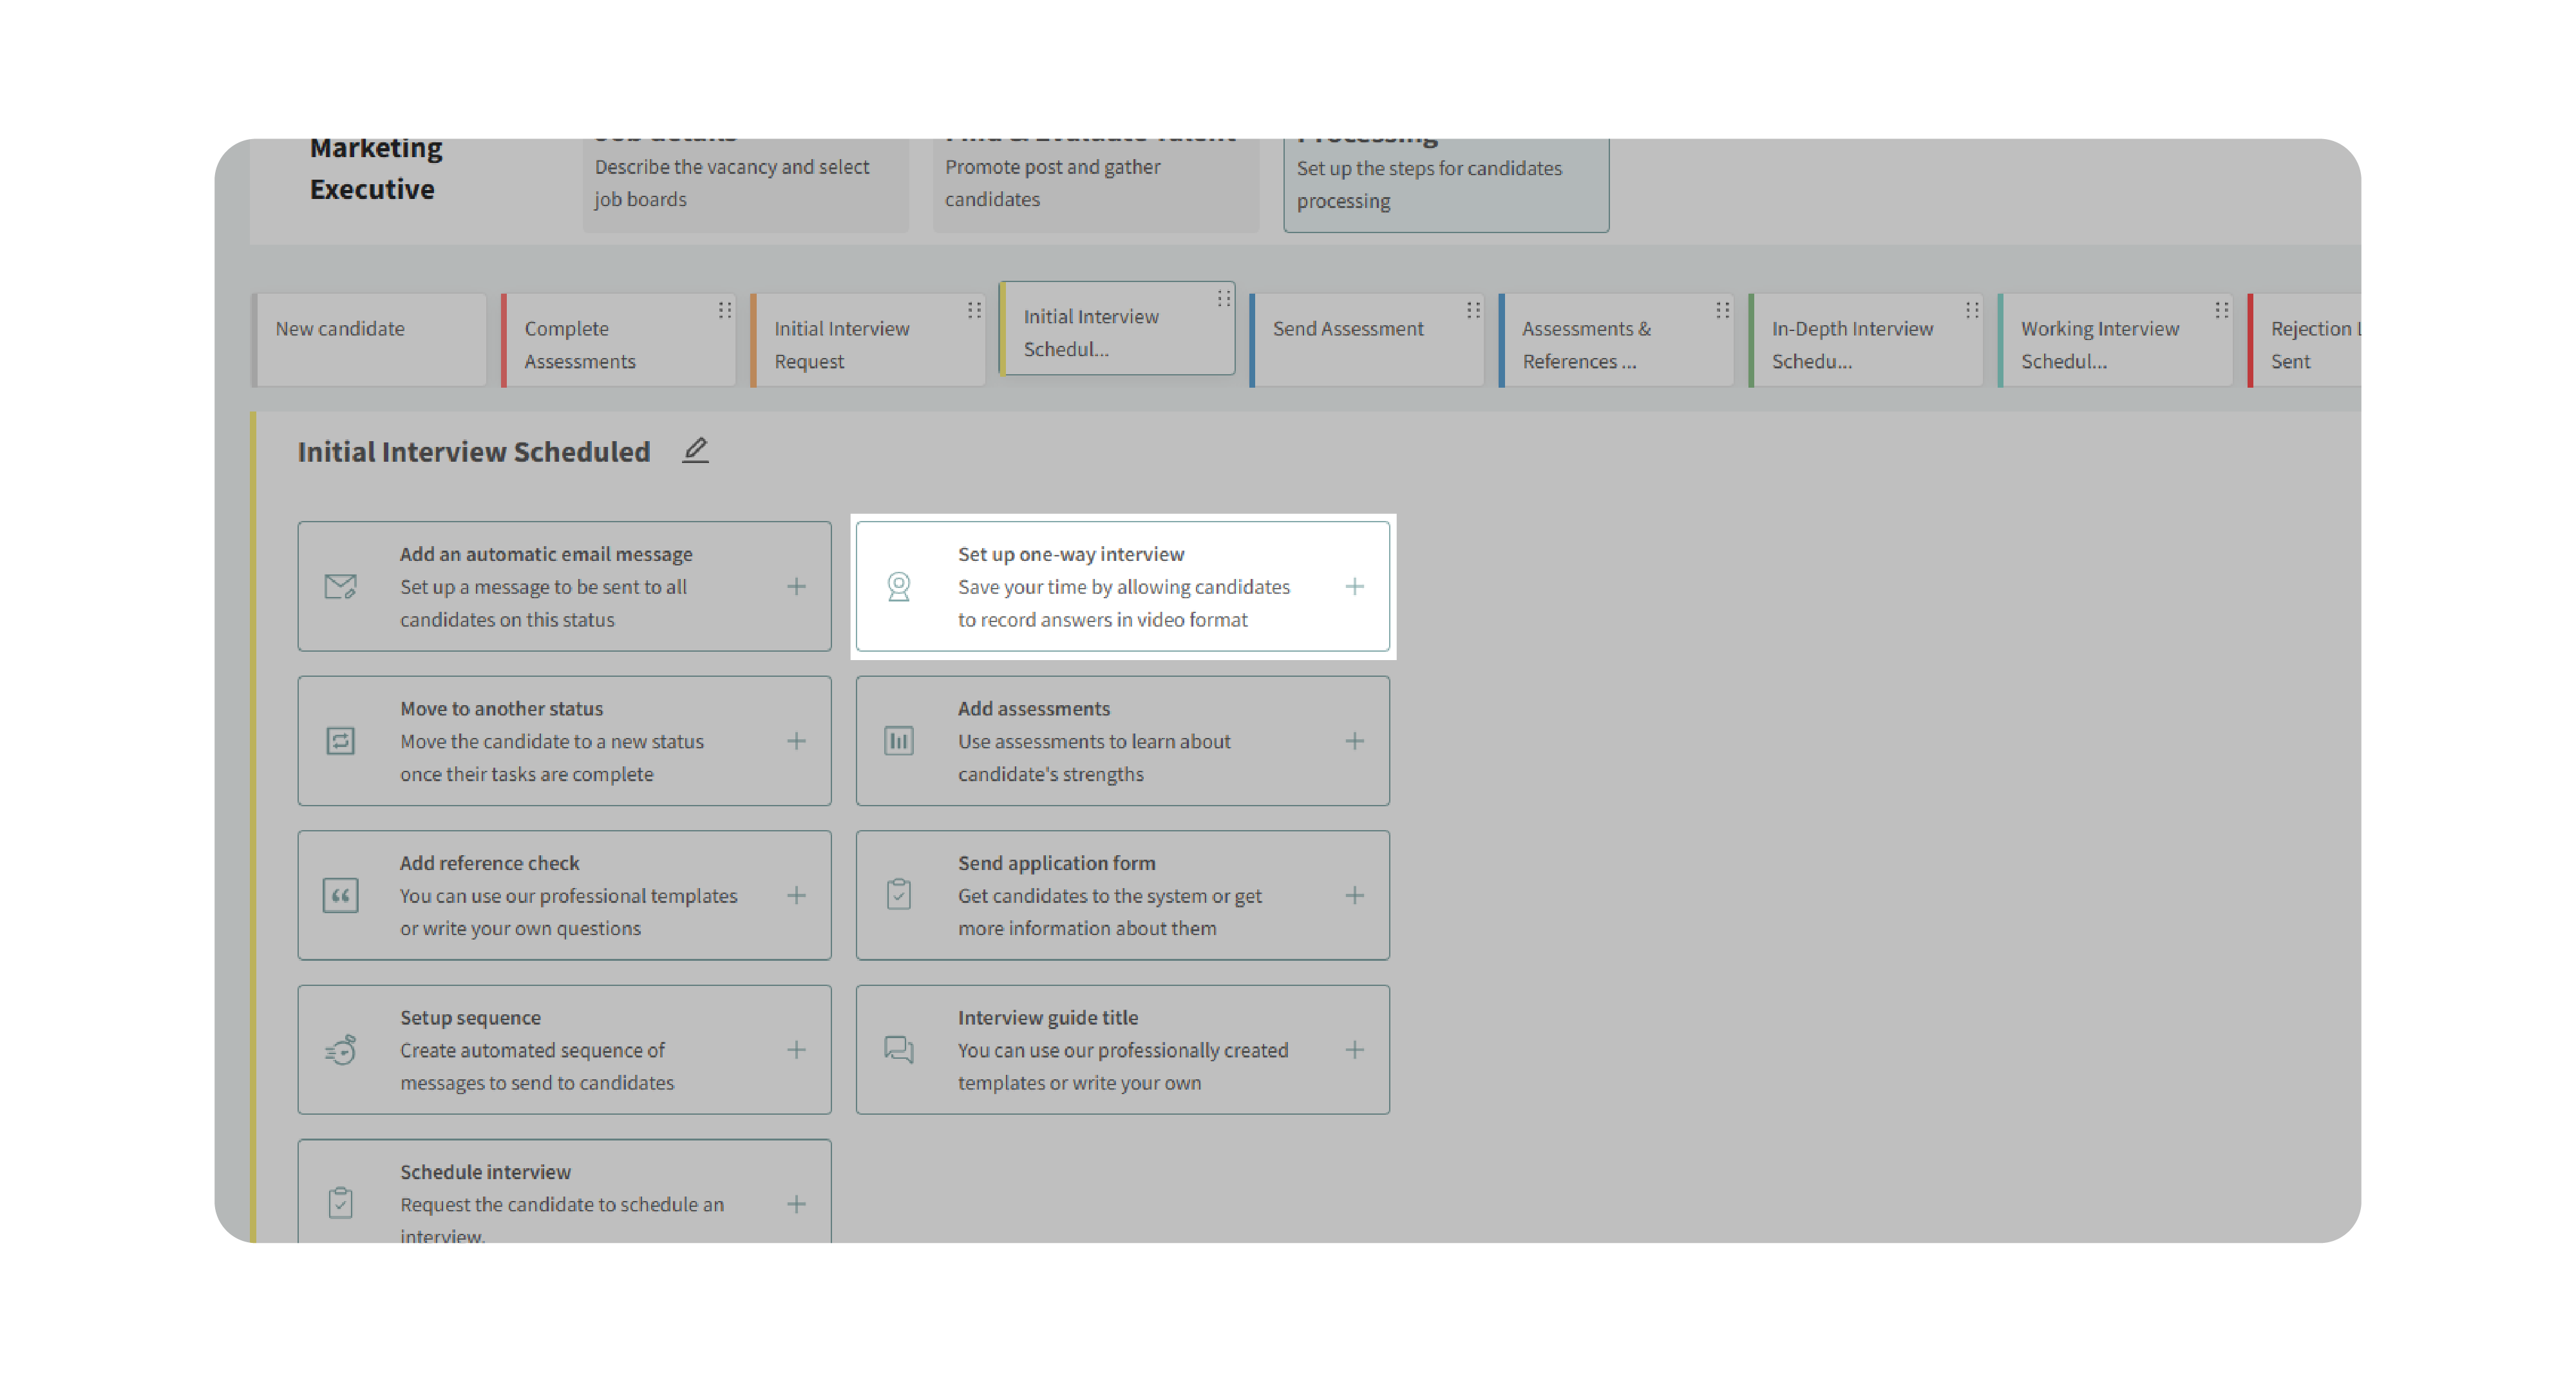Click the Move to another status icon
Screen dimensions: 2576x1382
click(x=340, y=741)
